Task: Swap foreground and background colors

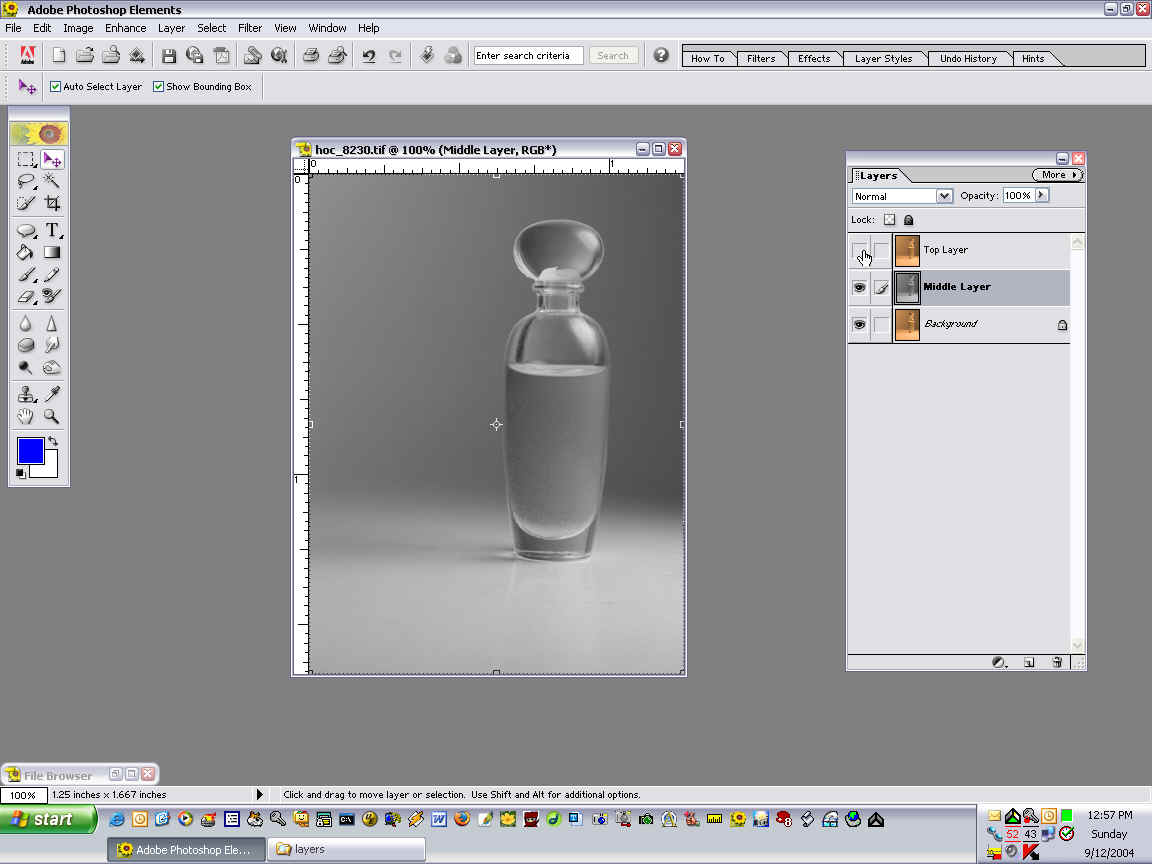Action: (53, 441)
